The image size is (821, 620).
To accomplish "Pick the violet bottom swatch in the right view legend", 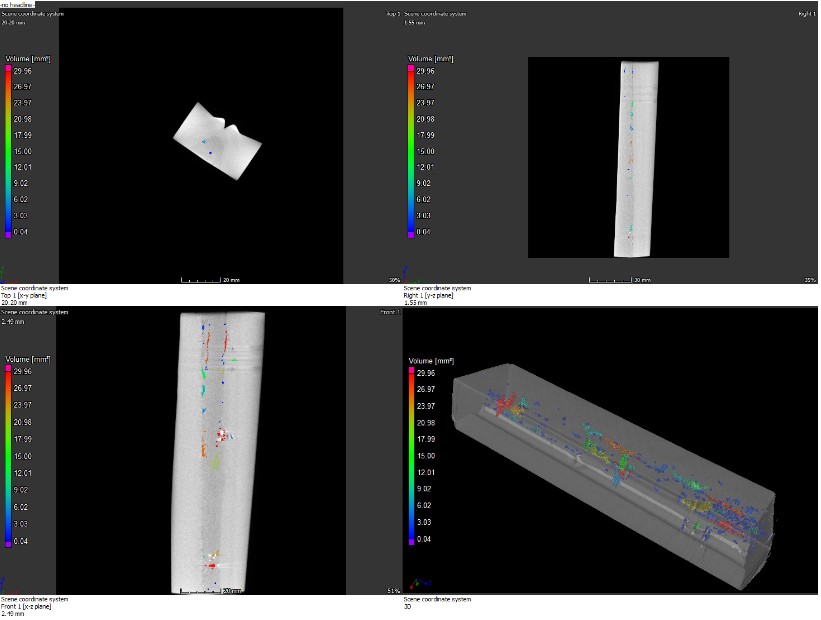I will click(x=411, y=235).
